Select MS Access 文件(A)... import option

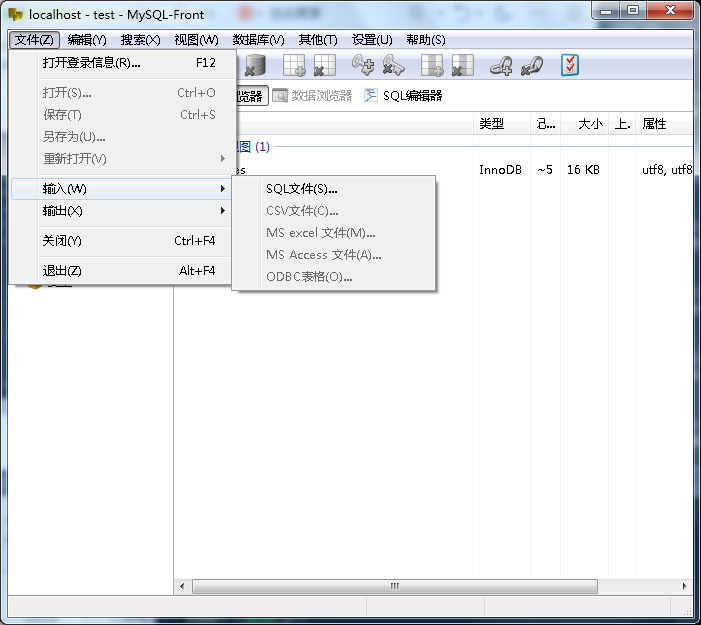pos(334,255)
